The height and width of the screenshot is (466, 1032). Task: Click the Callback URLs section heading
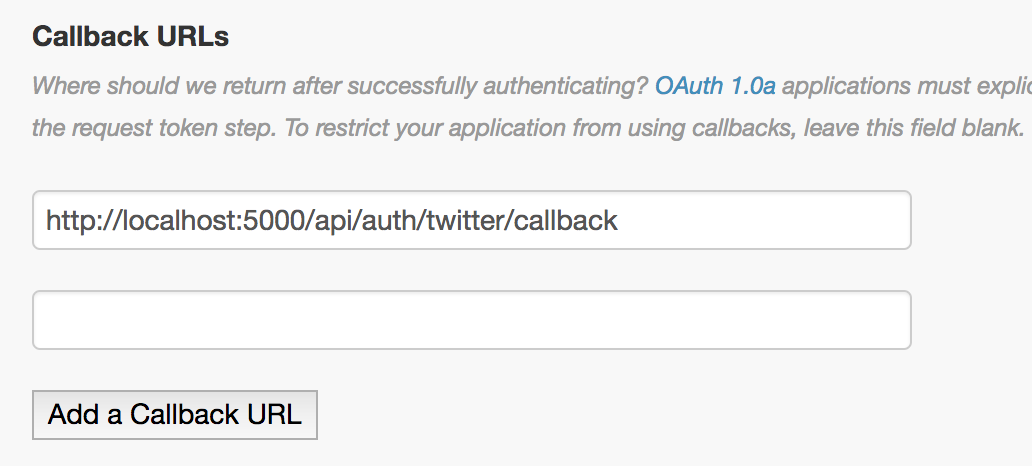tap(131, 37)
